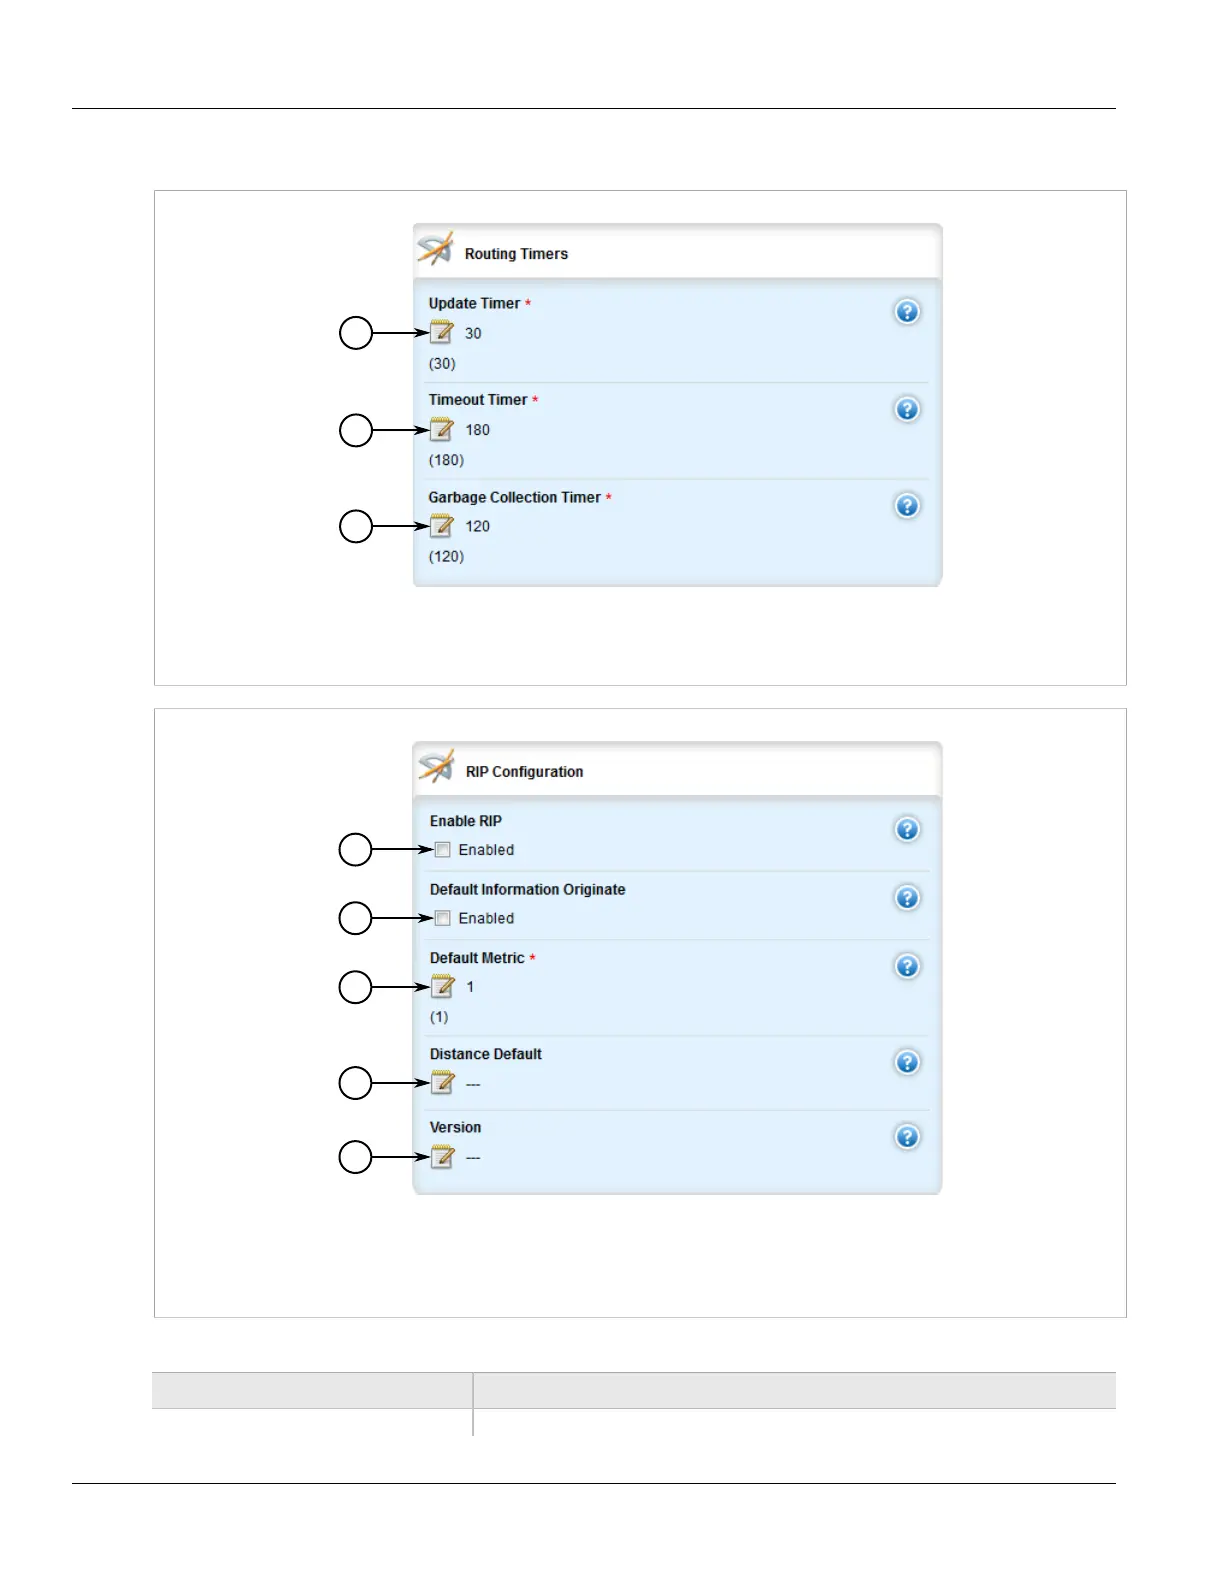Click edit icon for Garbage Collection Timer
1224x1584 pixels.
point(442,526)
